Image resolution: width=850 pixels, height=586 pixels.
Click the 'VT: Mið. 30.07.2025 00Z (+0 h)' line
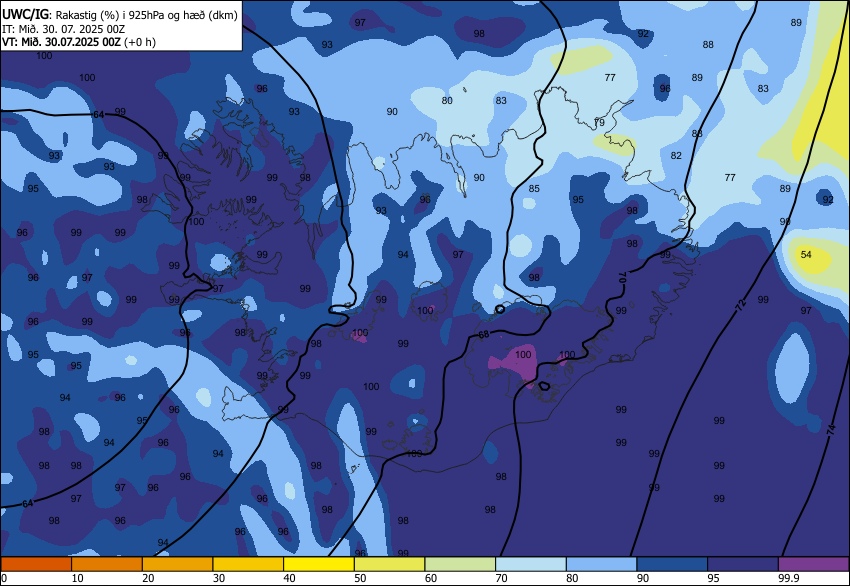tap(79, 42)
